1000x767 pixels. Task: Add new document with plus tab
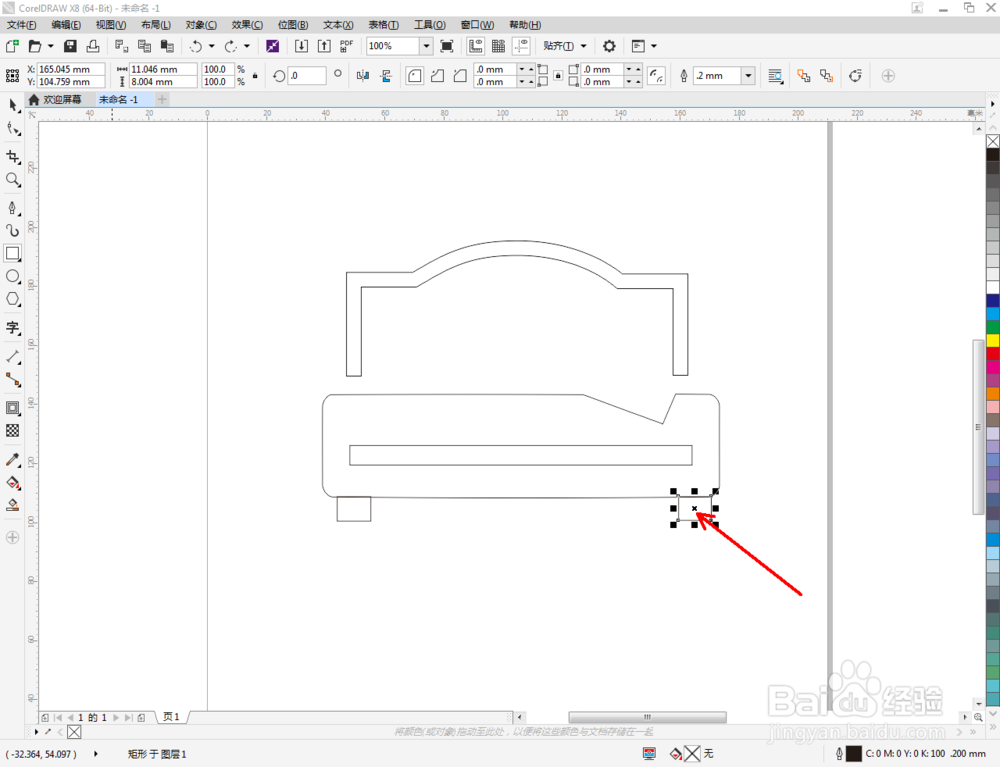162,99
